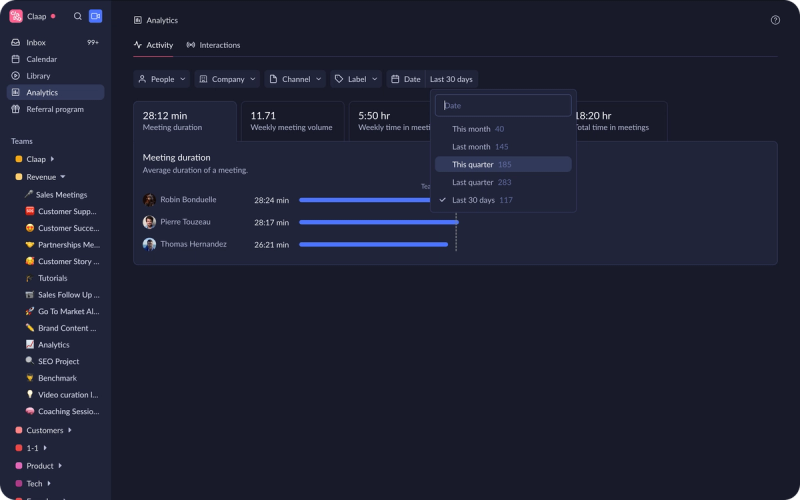Open the Customer Story channel
Viewport: 800px width, 500px height.
62,261
